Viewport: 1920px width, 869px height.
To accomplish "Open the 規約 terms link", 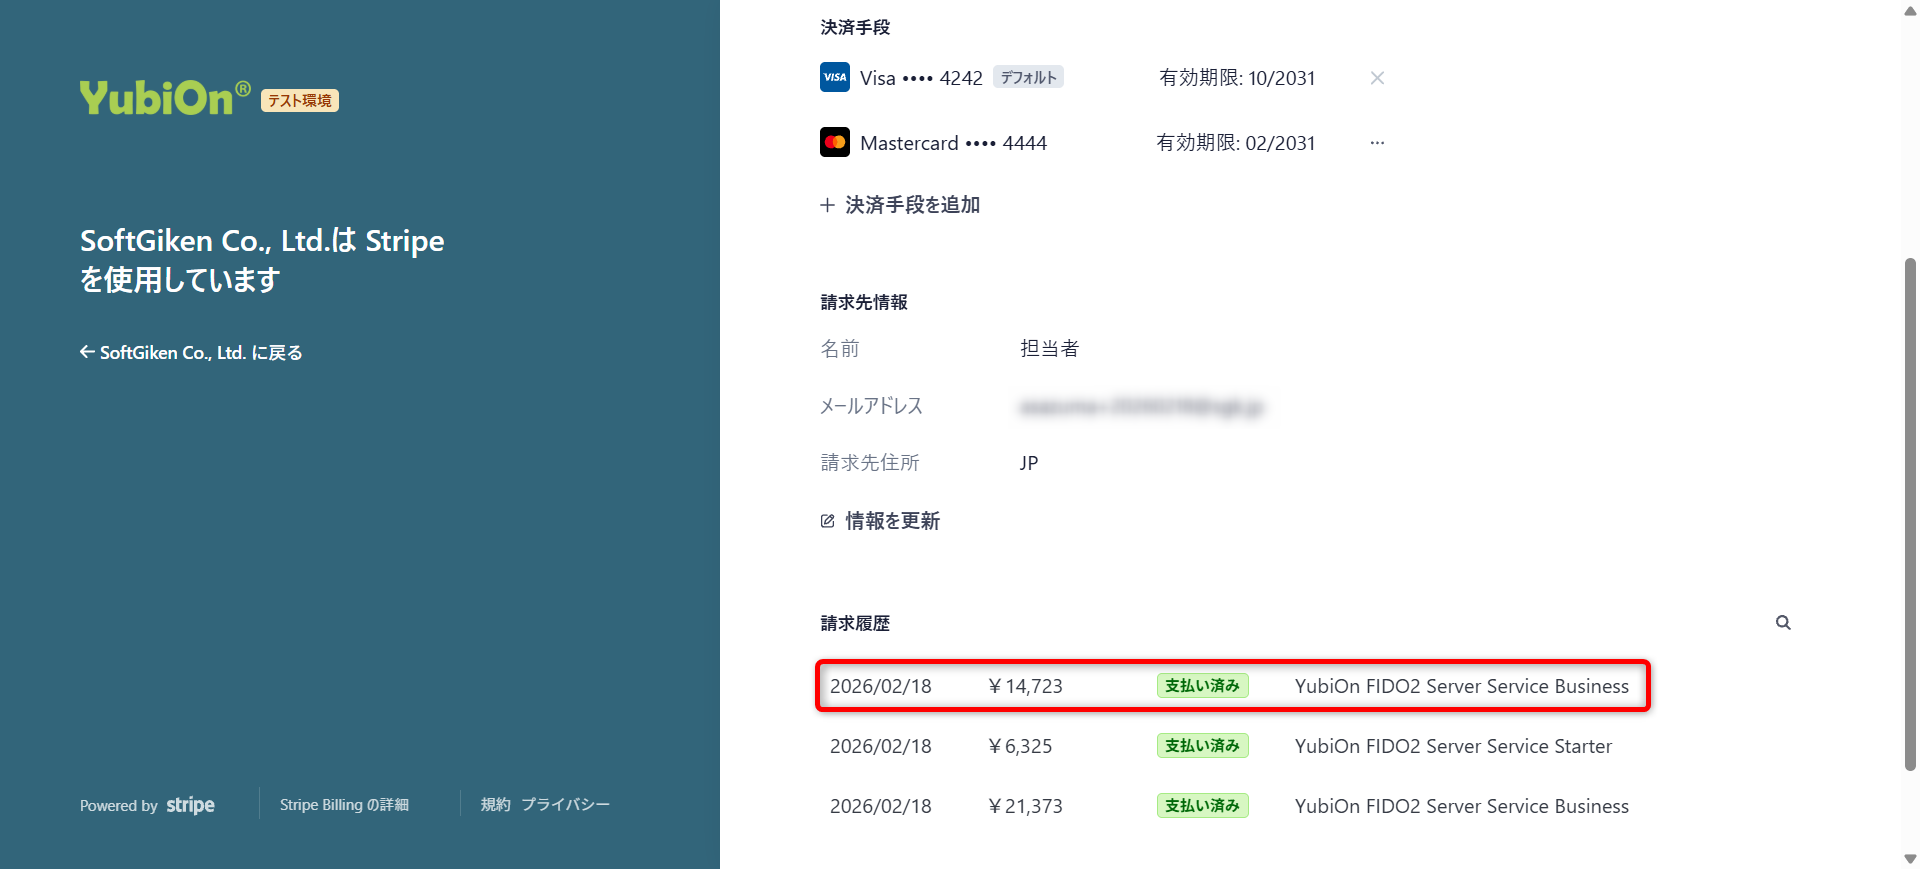I will [495, 805].
